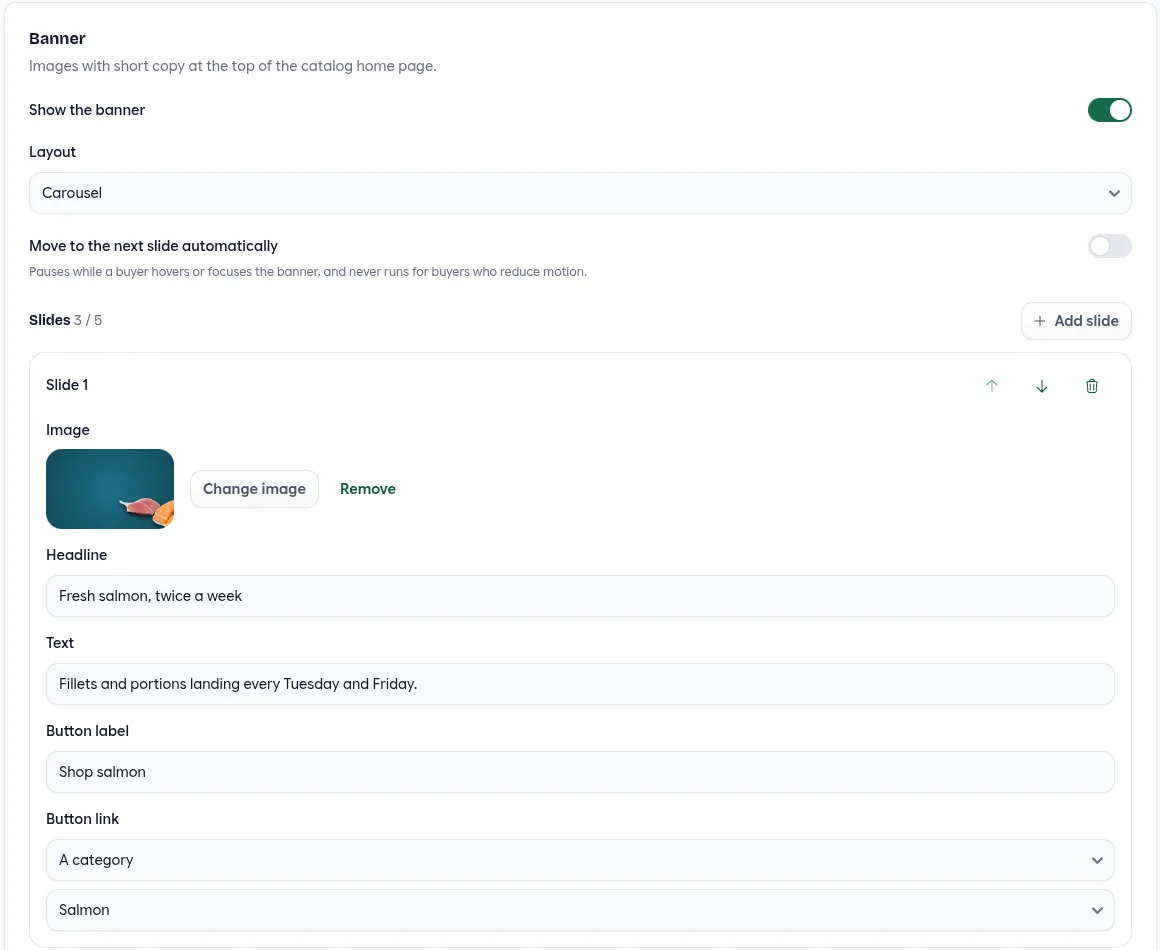Screen dimensions: 1160x950
Task: Click the Layout label
Action: click(x=52, y=152)
